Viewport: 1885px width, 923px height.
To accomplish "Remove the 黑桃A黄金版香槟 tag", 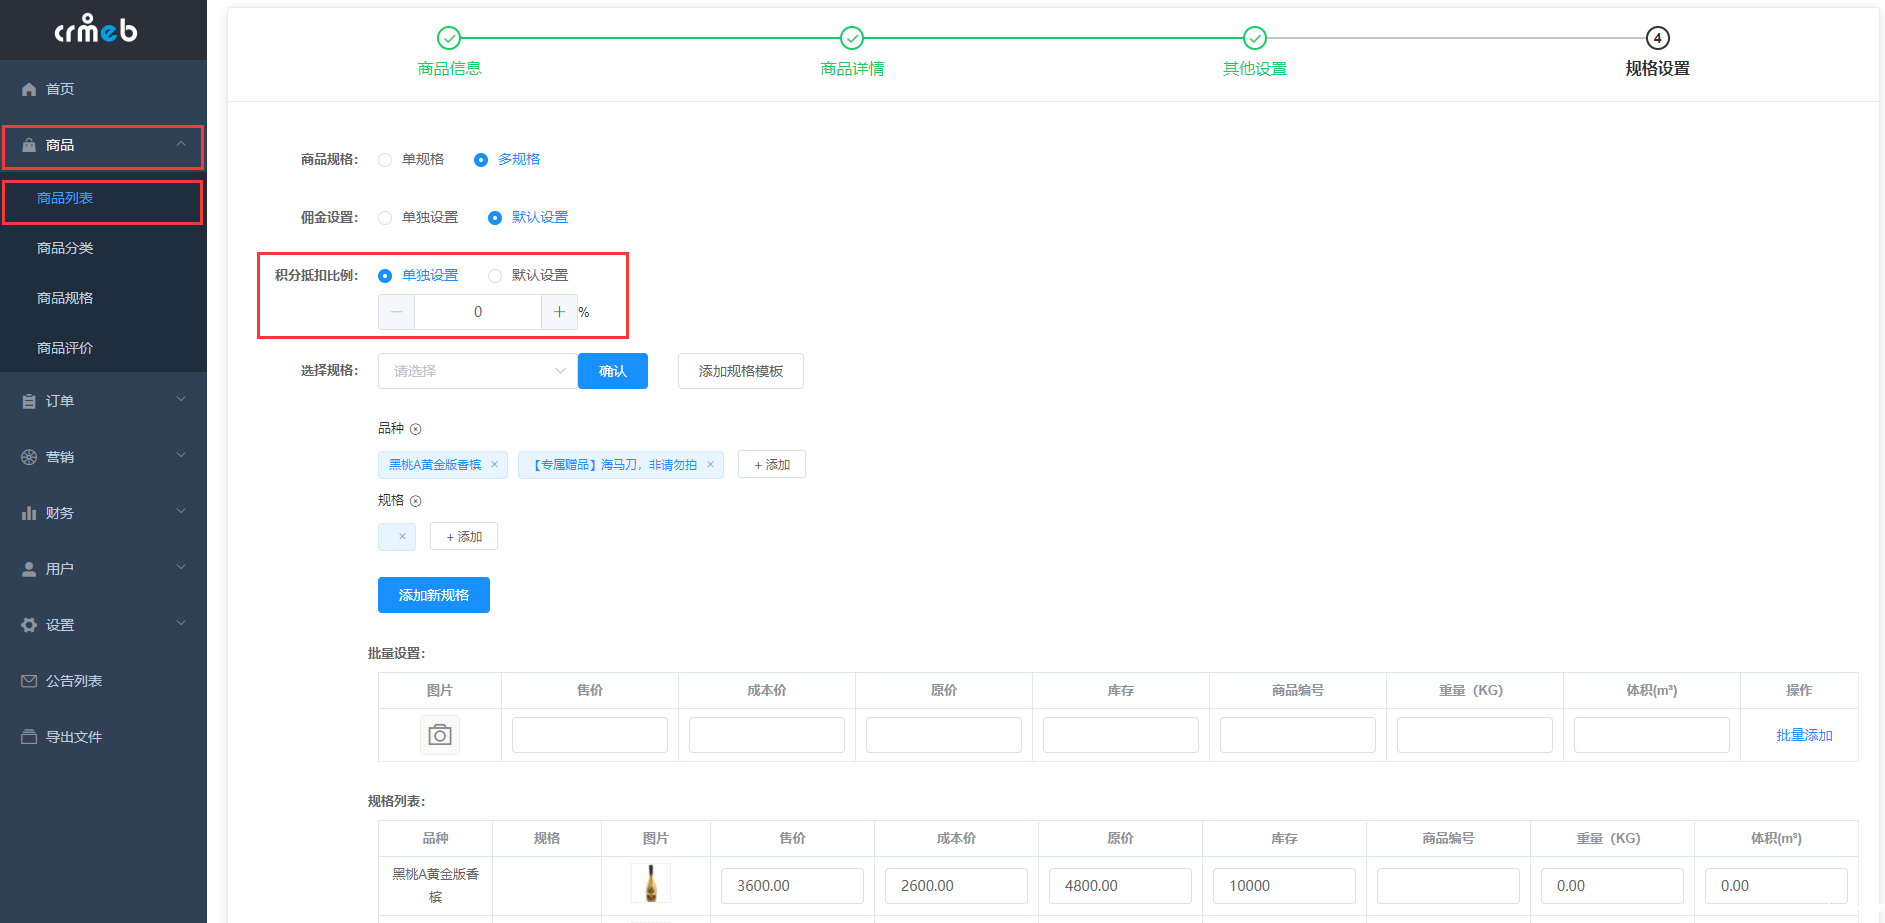I will pyautogui.click(x=494, y=465).
